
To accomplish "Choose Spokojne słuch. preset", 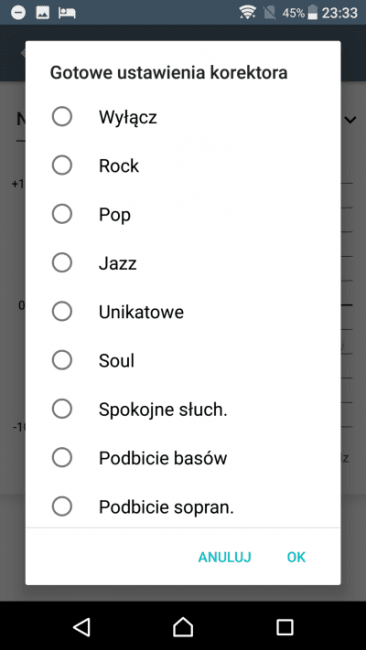I will (183, 409).
